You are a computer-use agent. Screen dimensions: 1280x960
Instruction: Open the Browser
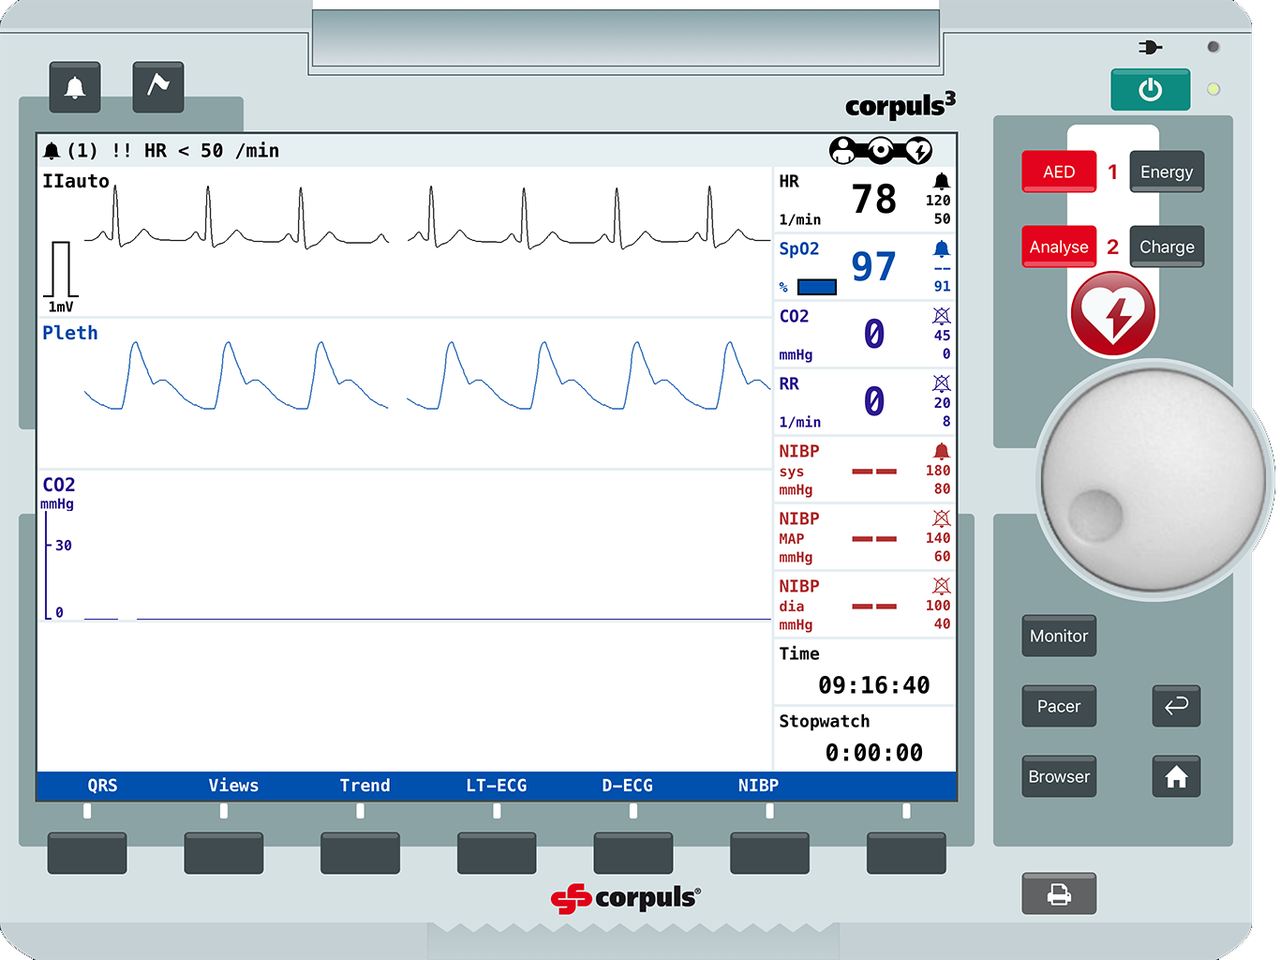(x=1059, y=776)
